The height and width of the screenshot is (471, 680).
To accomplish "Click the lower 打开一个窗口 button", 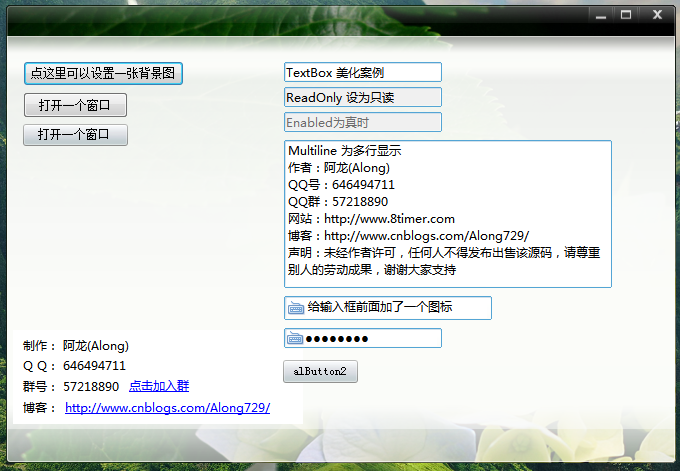I will click(x=75, y=135).
